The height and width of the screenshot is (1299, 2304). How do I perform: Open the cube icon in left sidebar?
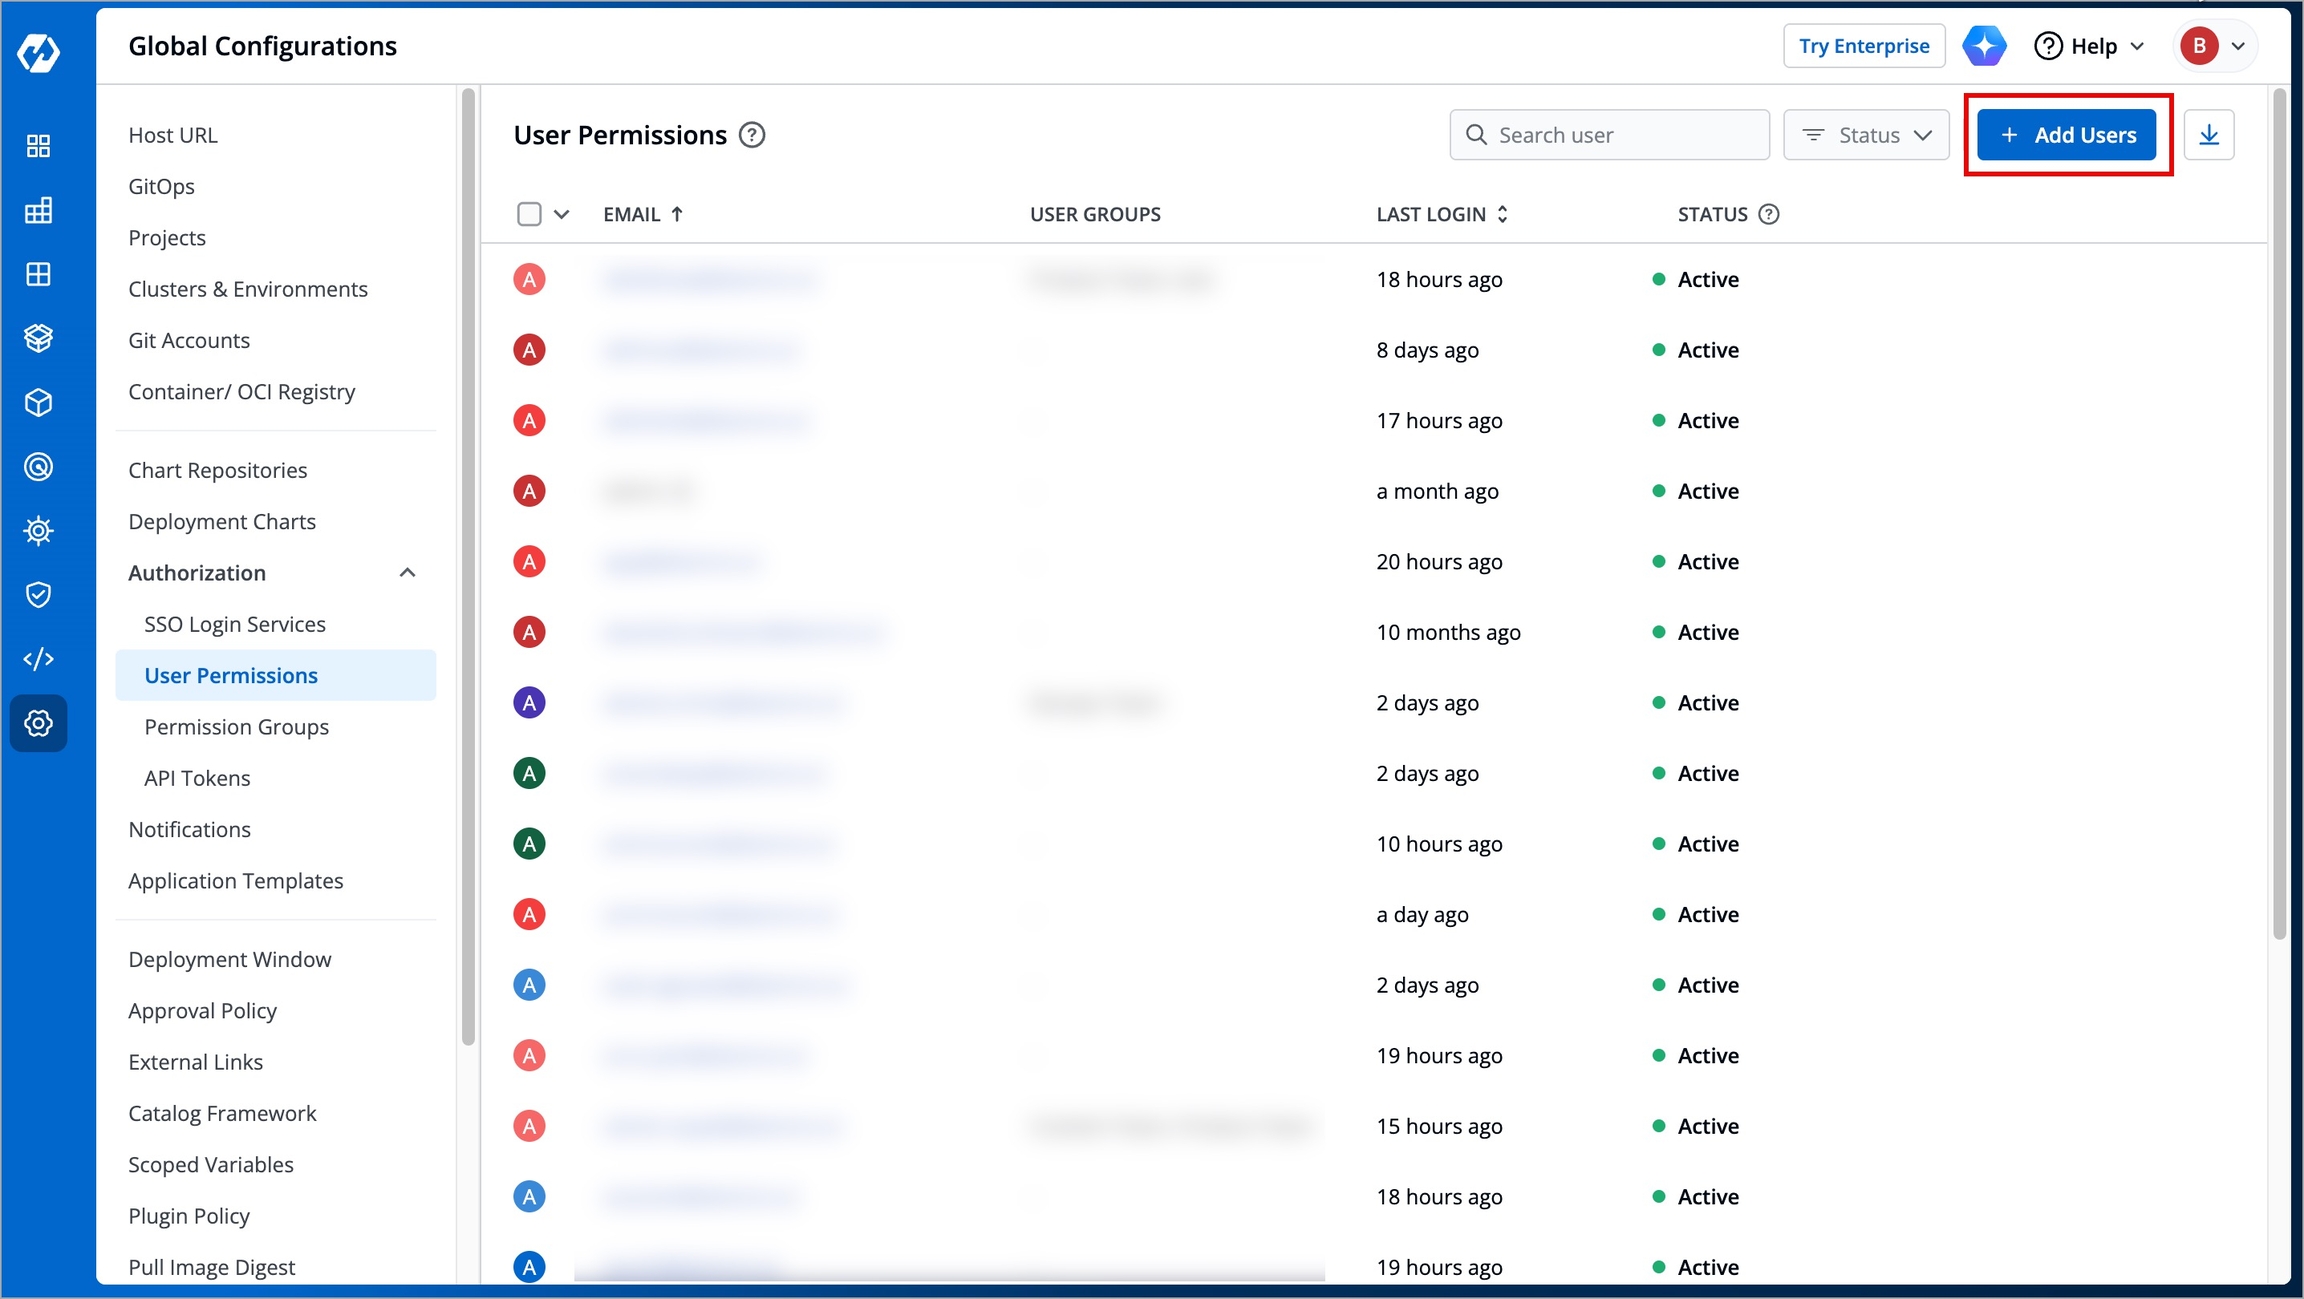pyautogui.click(x=38, y=403)
